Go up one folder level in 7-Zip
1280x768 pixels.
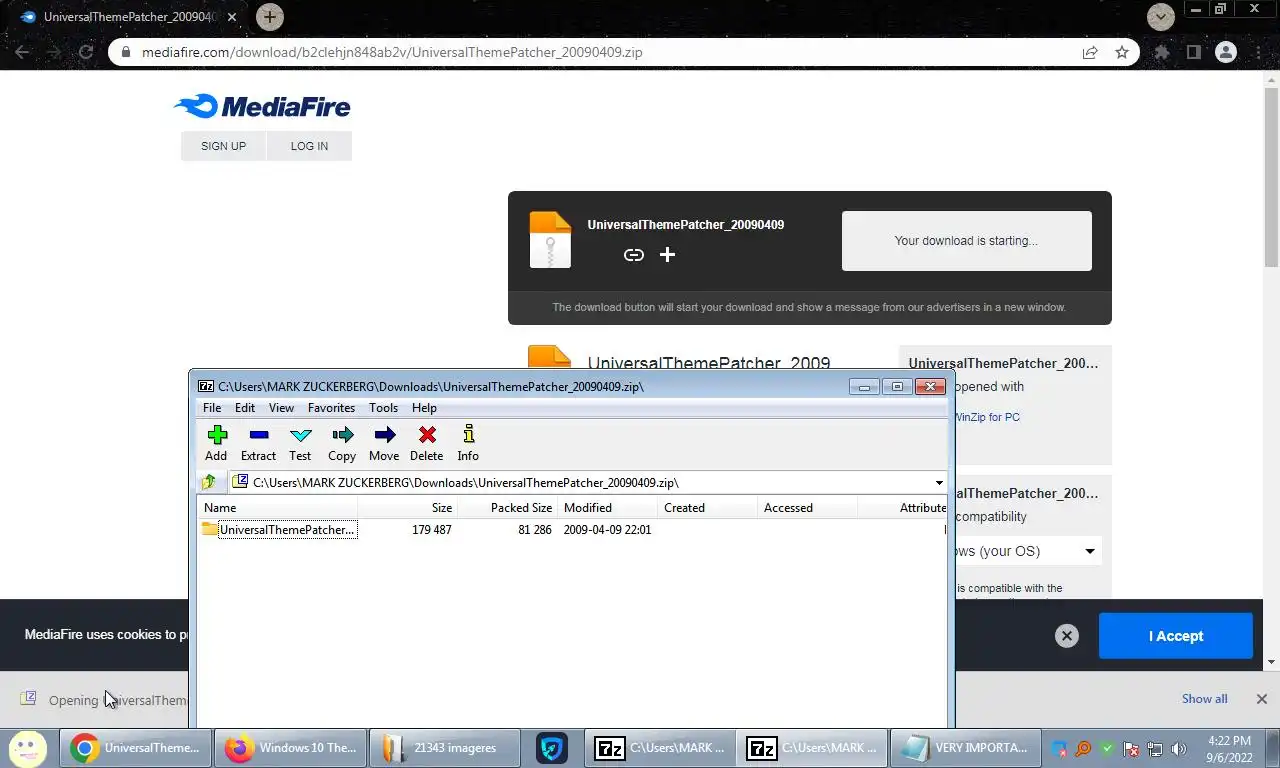point(209,482)
